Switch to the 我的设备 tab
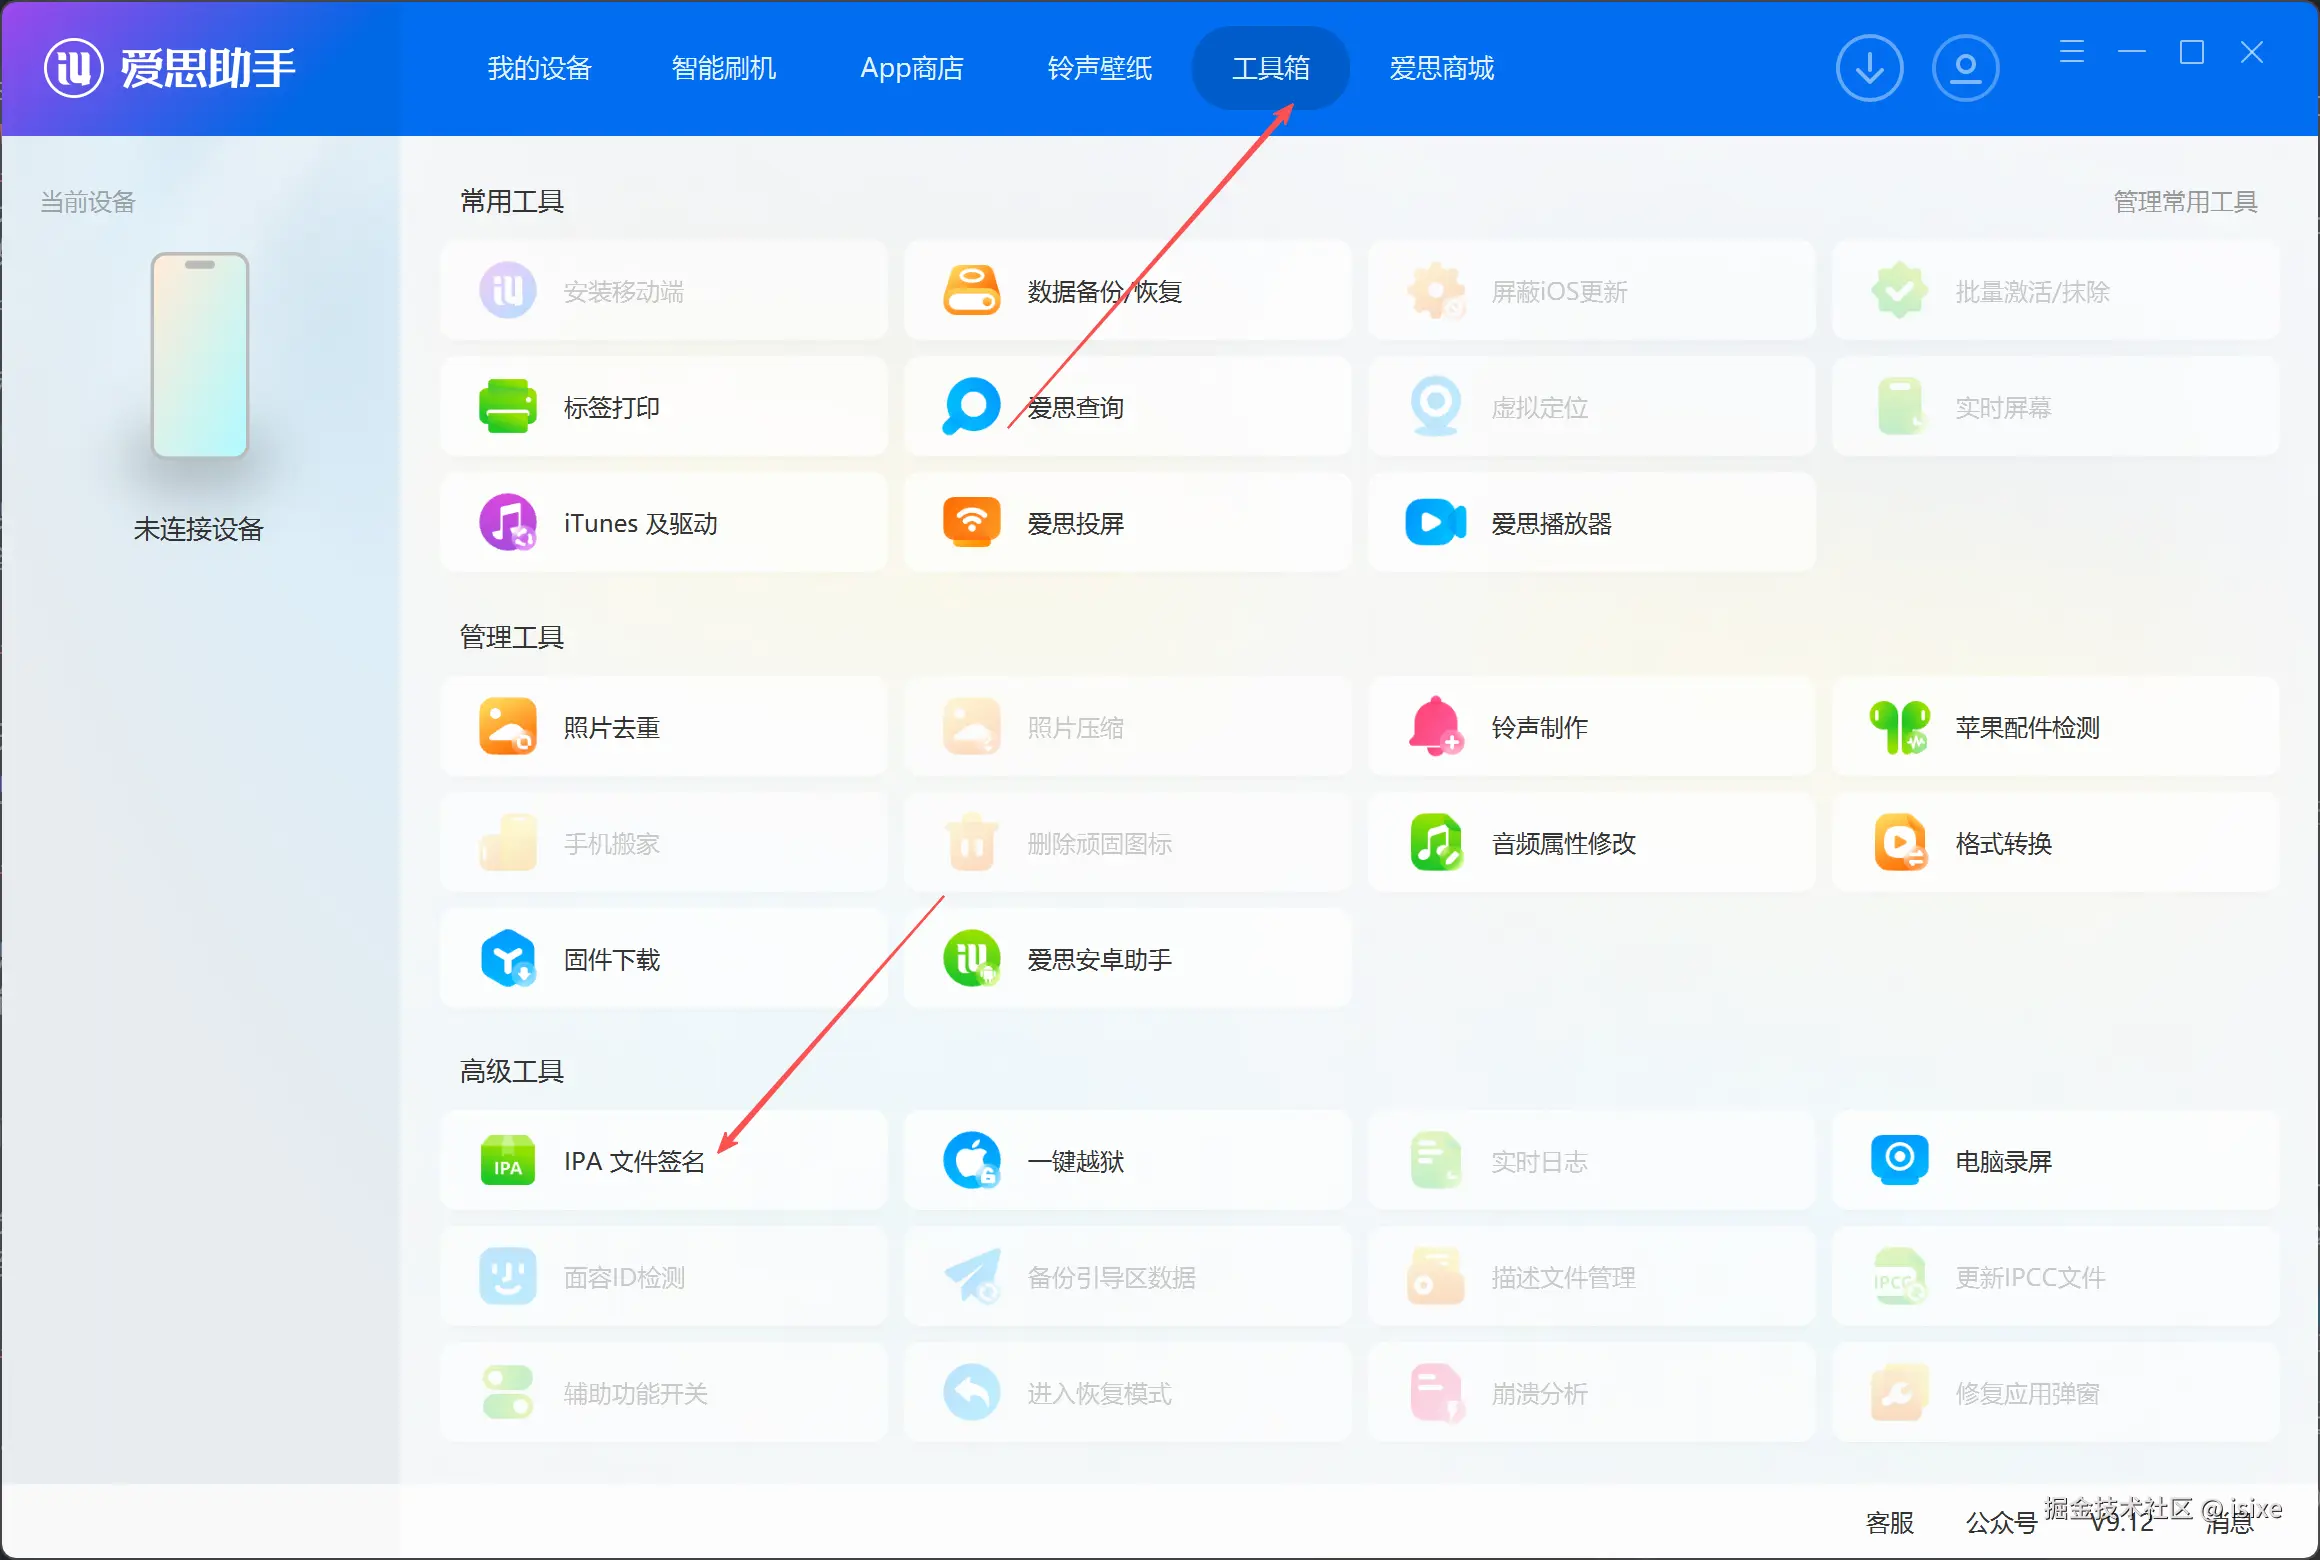This screenshot has height=1560, width=2320. pos(539,68)
